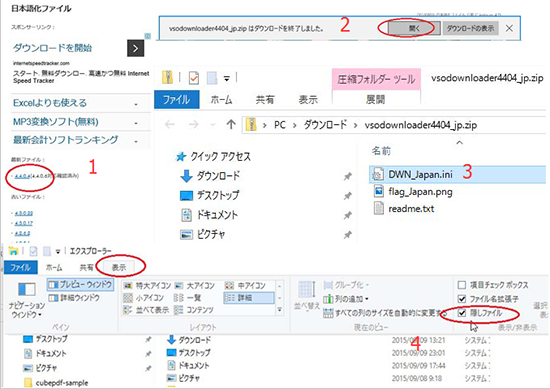The image size is (550, 389).
Task: Choose 詳細 layout
Action: [x=249, y=298]
